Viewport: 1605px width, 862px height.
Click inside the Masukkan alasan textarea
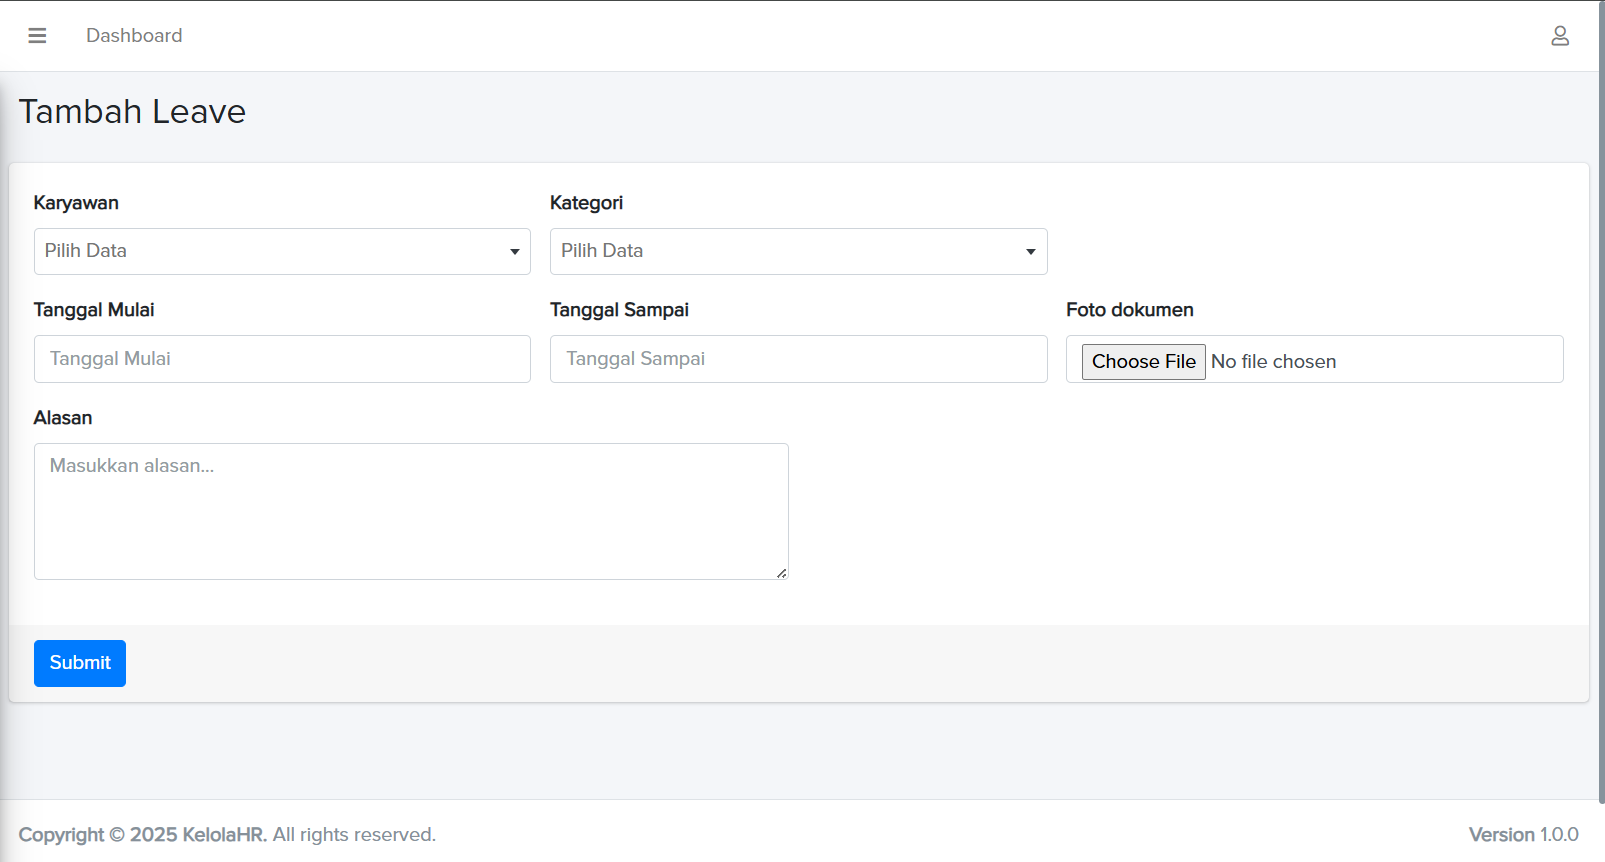[411, 511]
